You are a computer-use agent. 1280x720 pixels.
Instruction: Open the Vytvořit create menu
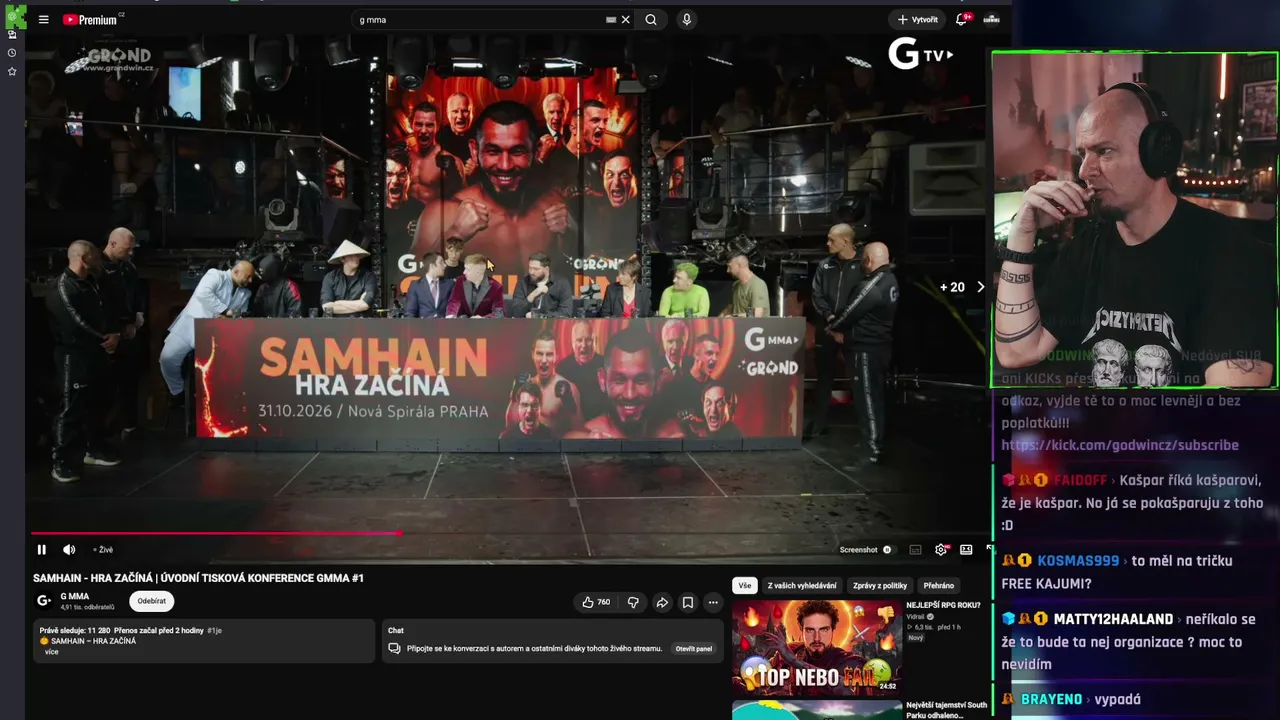click(917, 20)
